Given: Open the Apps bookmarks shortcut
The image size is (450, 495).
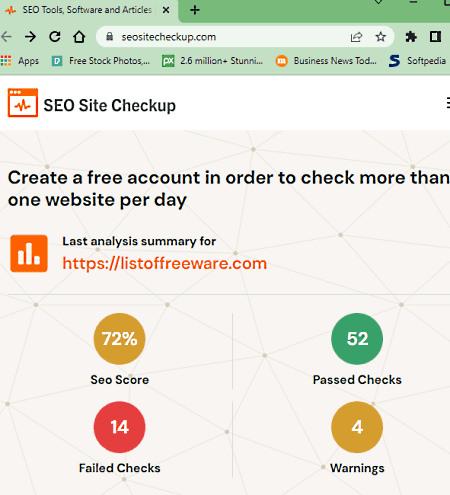Looking at the screenshot, I should click(x=20, y=61).
